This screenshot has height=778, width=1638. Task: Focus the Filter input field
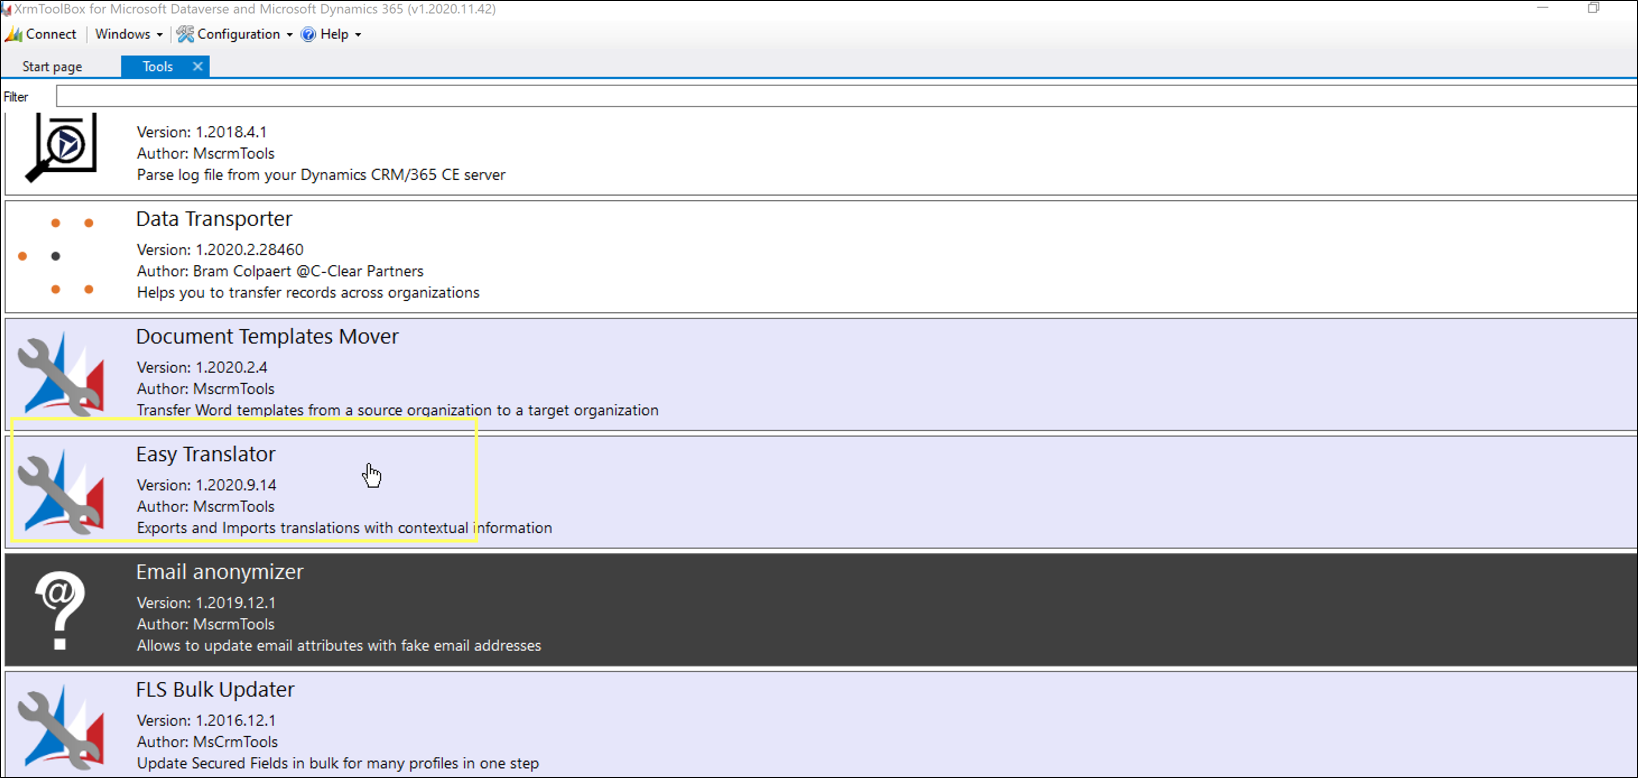click(846, 96)
